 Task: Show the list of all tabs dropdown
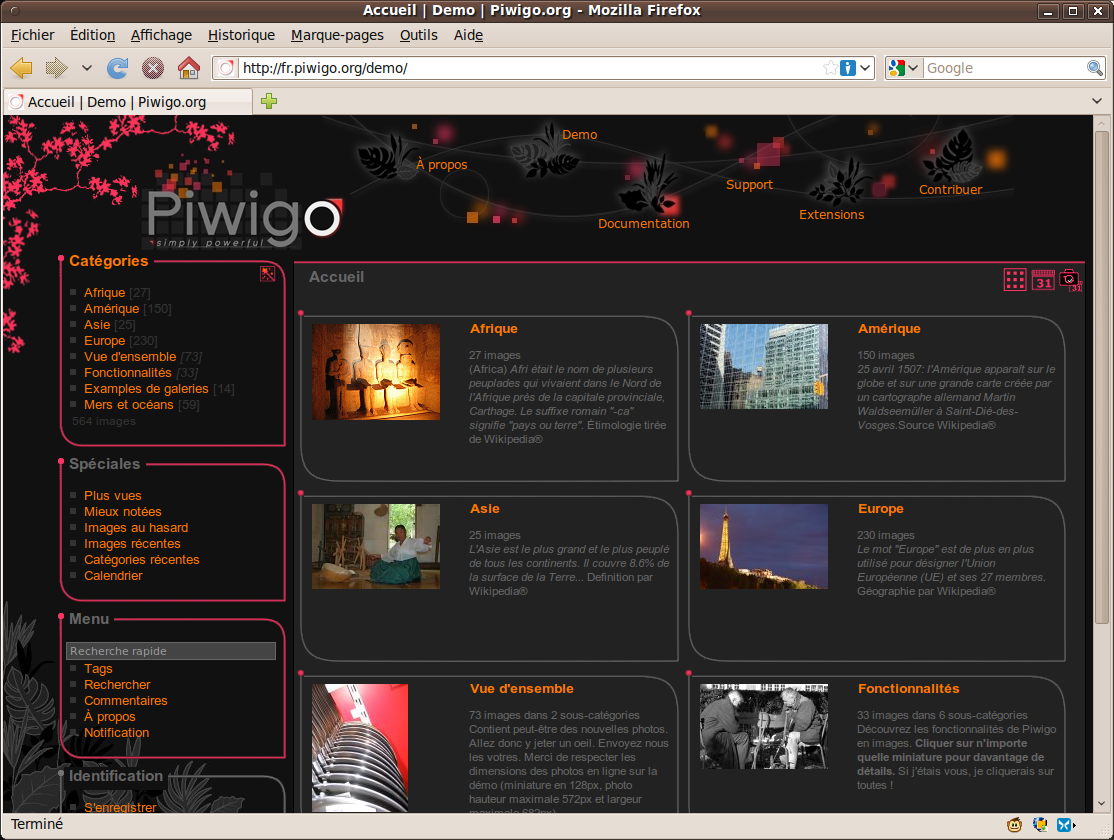click(x=1097, y=101)
